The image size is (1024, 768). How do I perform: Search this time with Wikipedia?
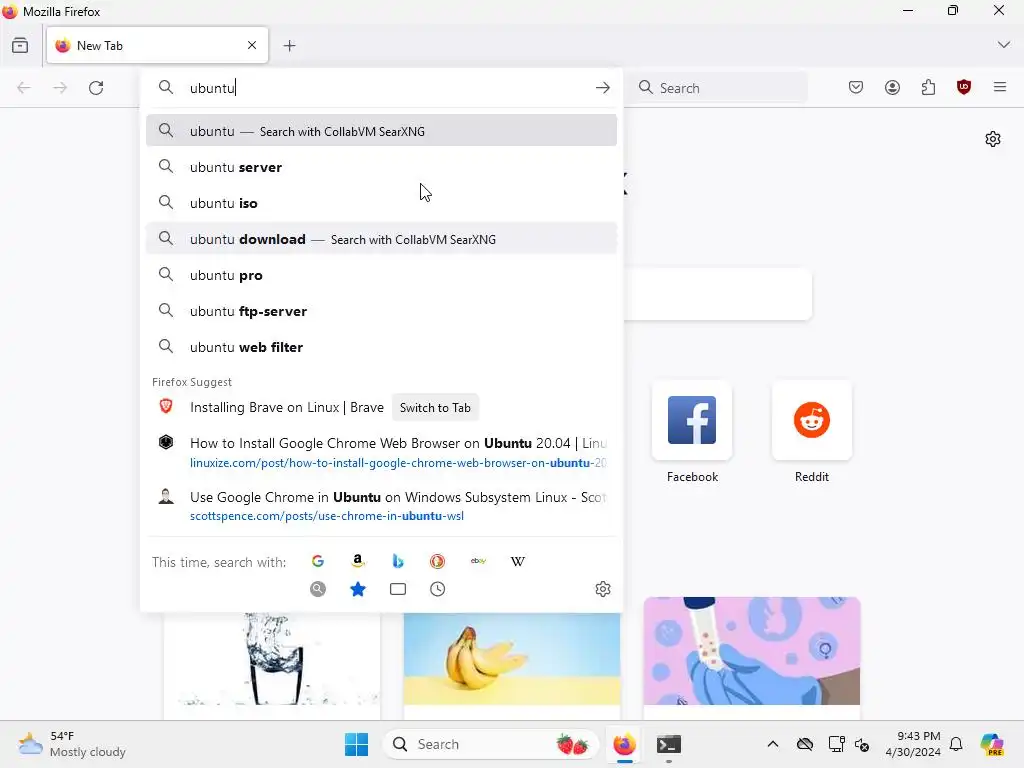pyautogui.click(x=518, y=561)
